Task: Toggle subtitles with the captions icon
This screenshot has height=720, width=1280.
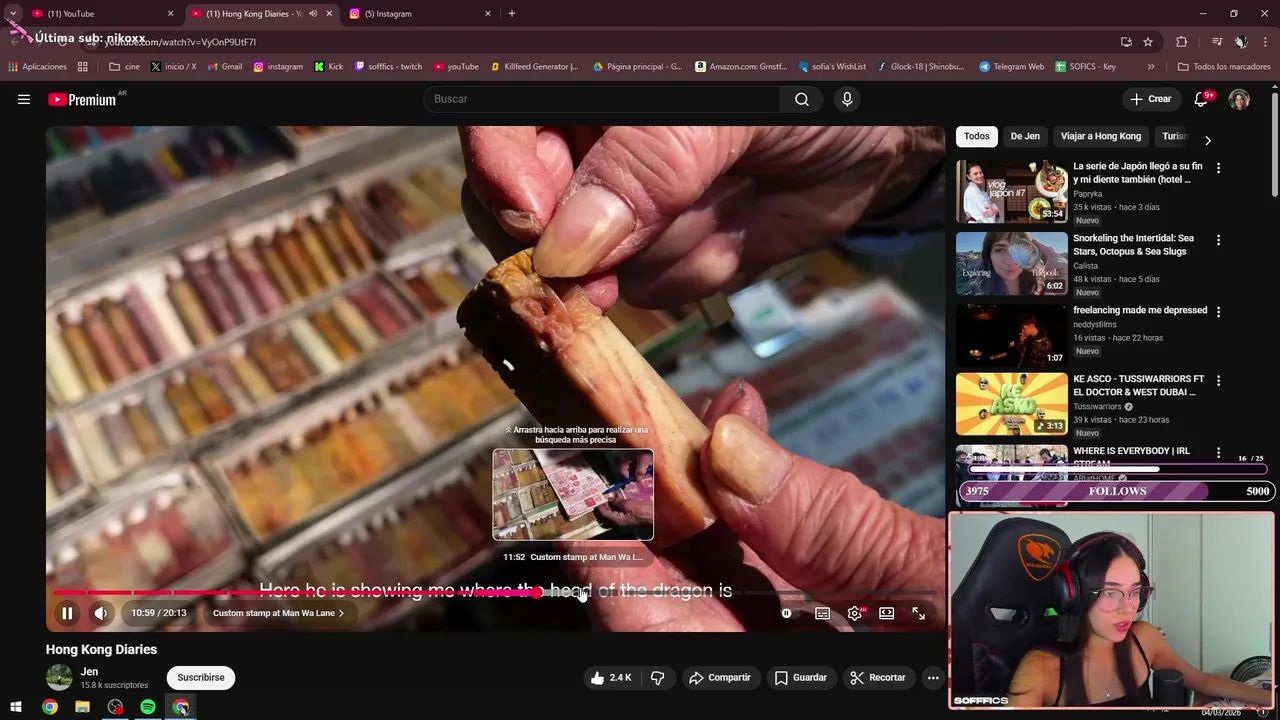Action: pos(822,613)
